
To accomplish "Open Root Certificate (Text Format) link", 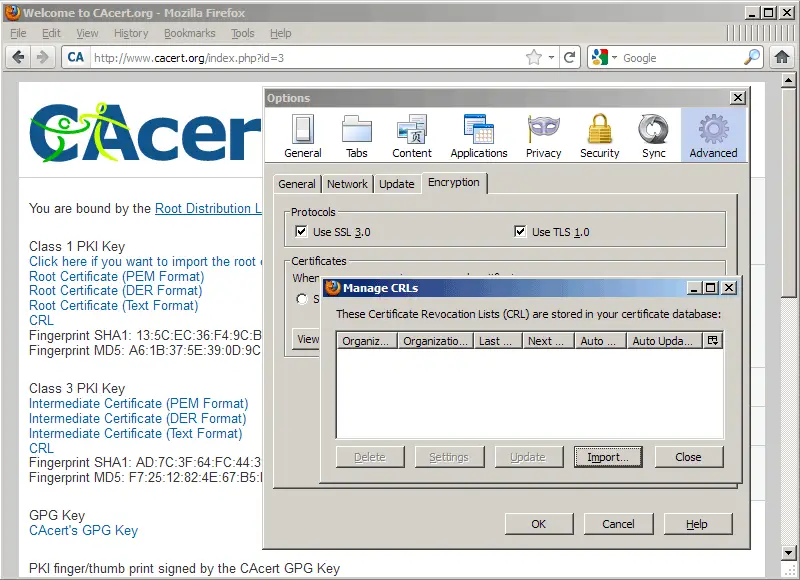I will point(114,306).
